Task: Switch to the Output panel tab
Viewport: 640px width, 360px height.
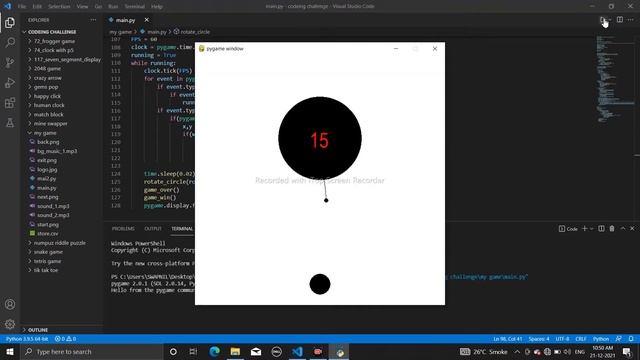Action: (153, 229)
